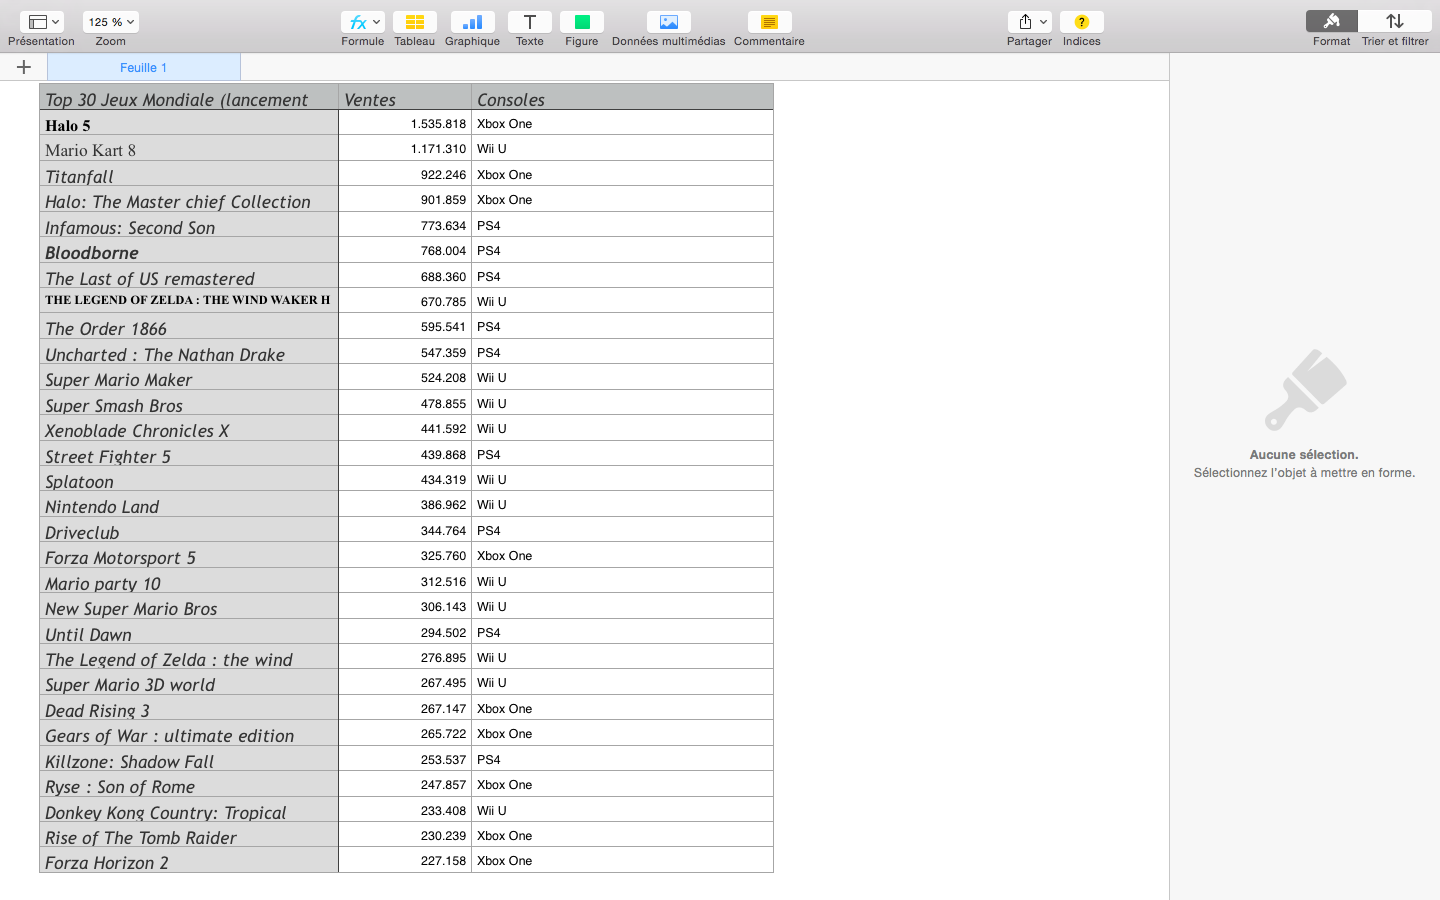Screen dimensions: 1440x900
Task: Open the Partager share menu
Action: 1029,22
